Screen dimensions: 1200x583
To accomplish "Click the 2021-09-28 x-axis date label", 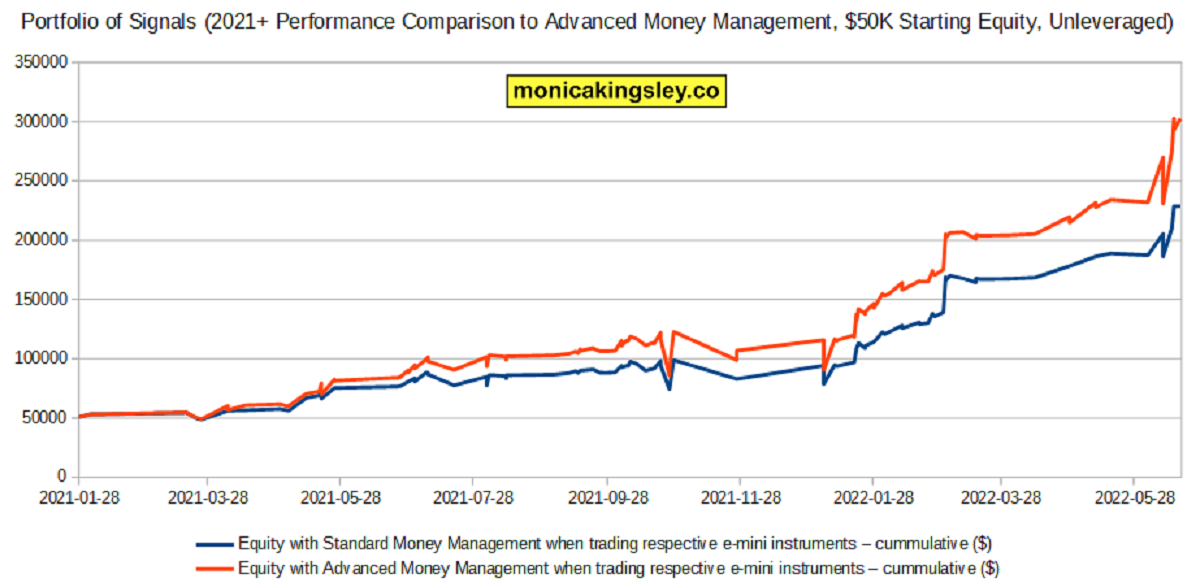I will point(606,497).
